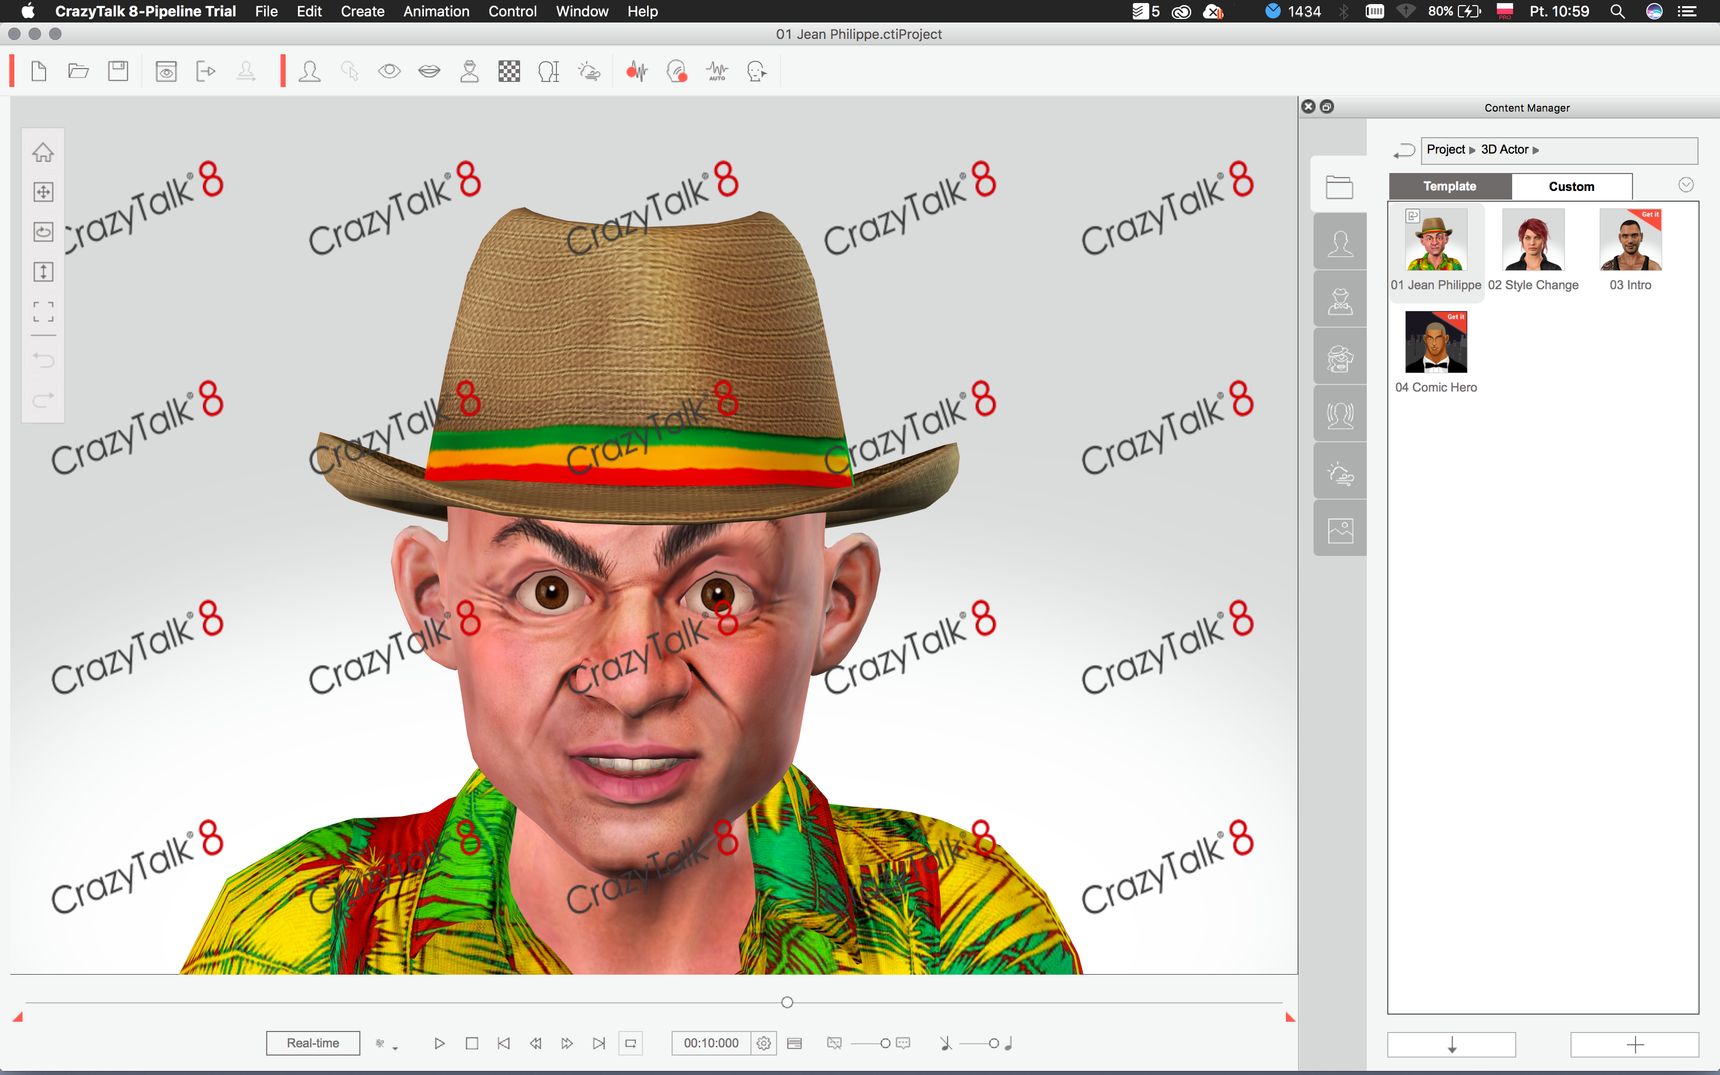Image resolution: width=1720 pixels, height=1075 pixels.
Task: Toggle the Real-time playback mode
Action: [x=313, y=1043]
